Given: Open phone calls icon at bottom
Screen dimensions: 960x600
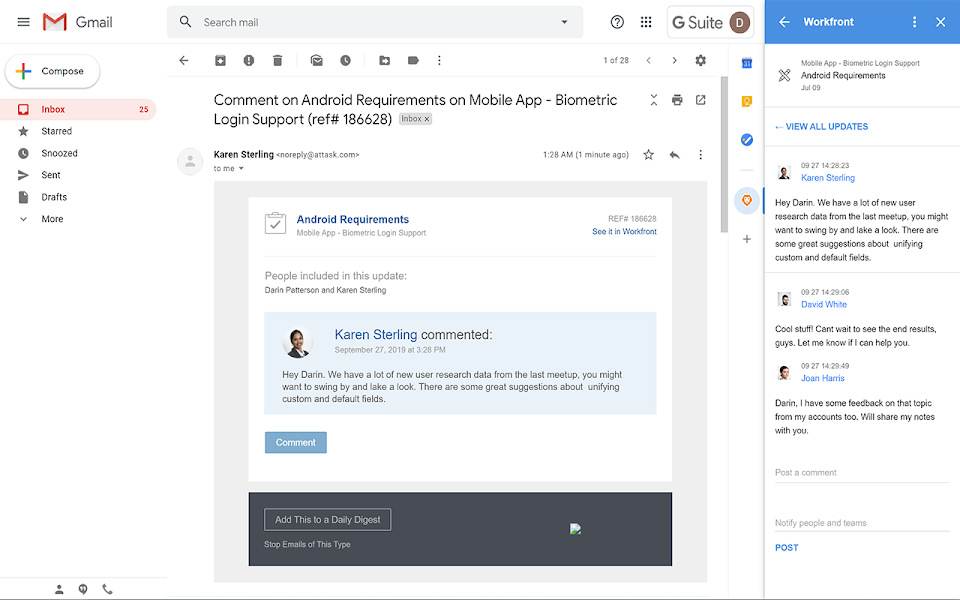Looking at the screenshot, I should [x=107, y=589].
